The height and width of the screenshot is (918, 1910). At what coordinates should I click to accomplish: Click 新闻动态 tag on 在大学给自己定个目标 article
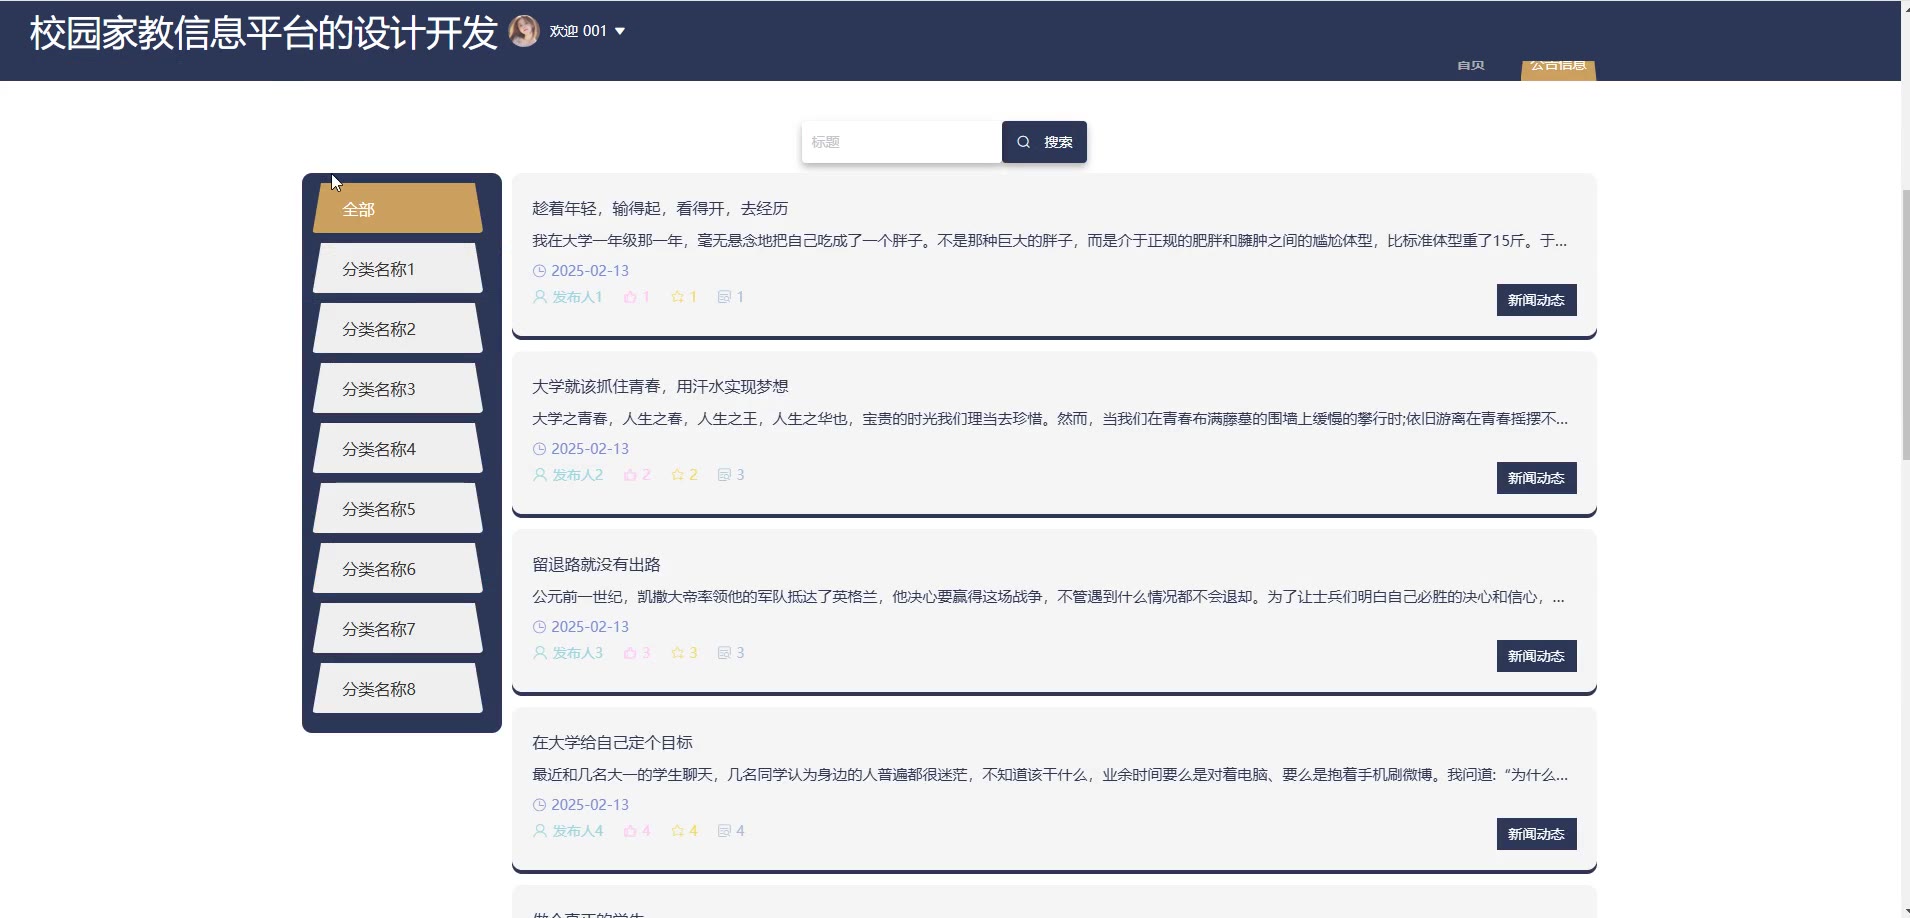pyautogui.click(x=1536, y=834)
